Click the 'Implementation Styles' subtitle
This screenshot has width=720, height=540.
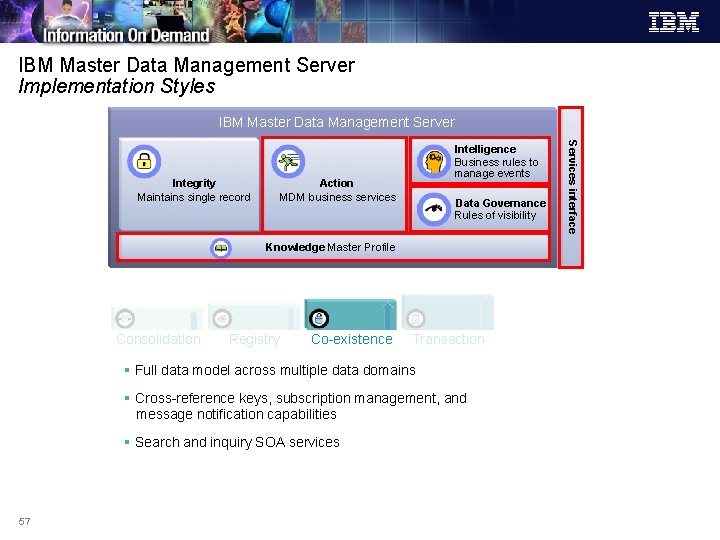(x=117, y=86)
